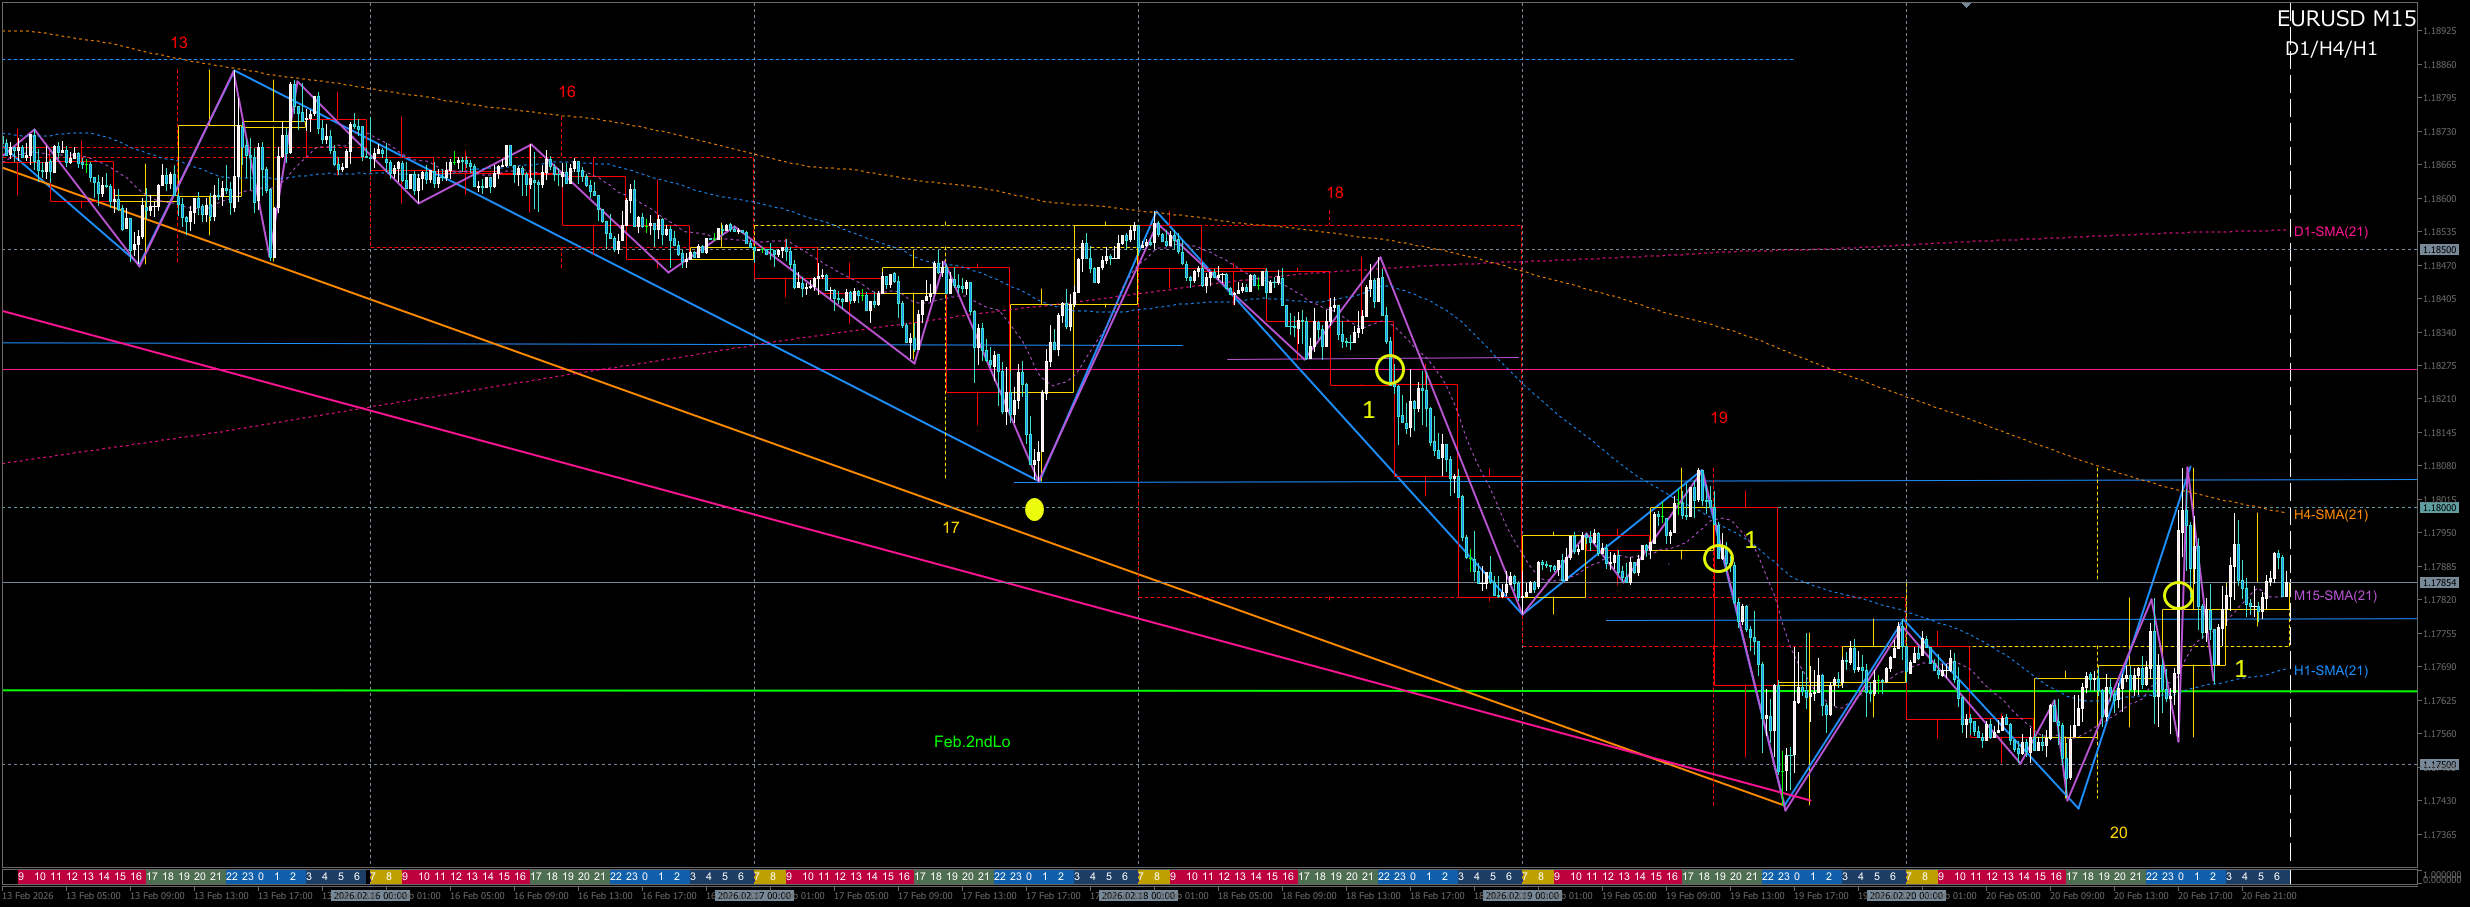Click the 1.18000 price level tag
This screenshot has height=907, width=2470.
click(2438, 508)
